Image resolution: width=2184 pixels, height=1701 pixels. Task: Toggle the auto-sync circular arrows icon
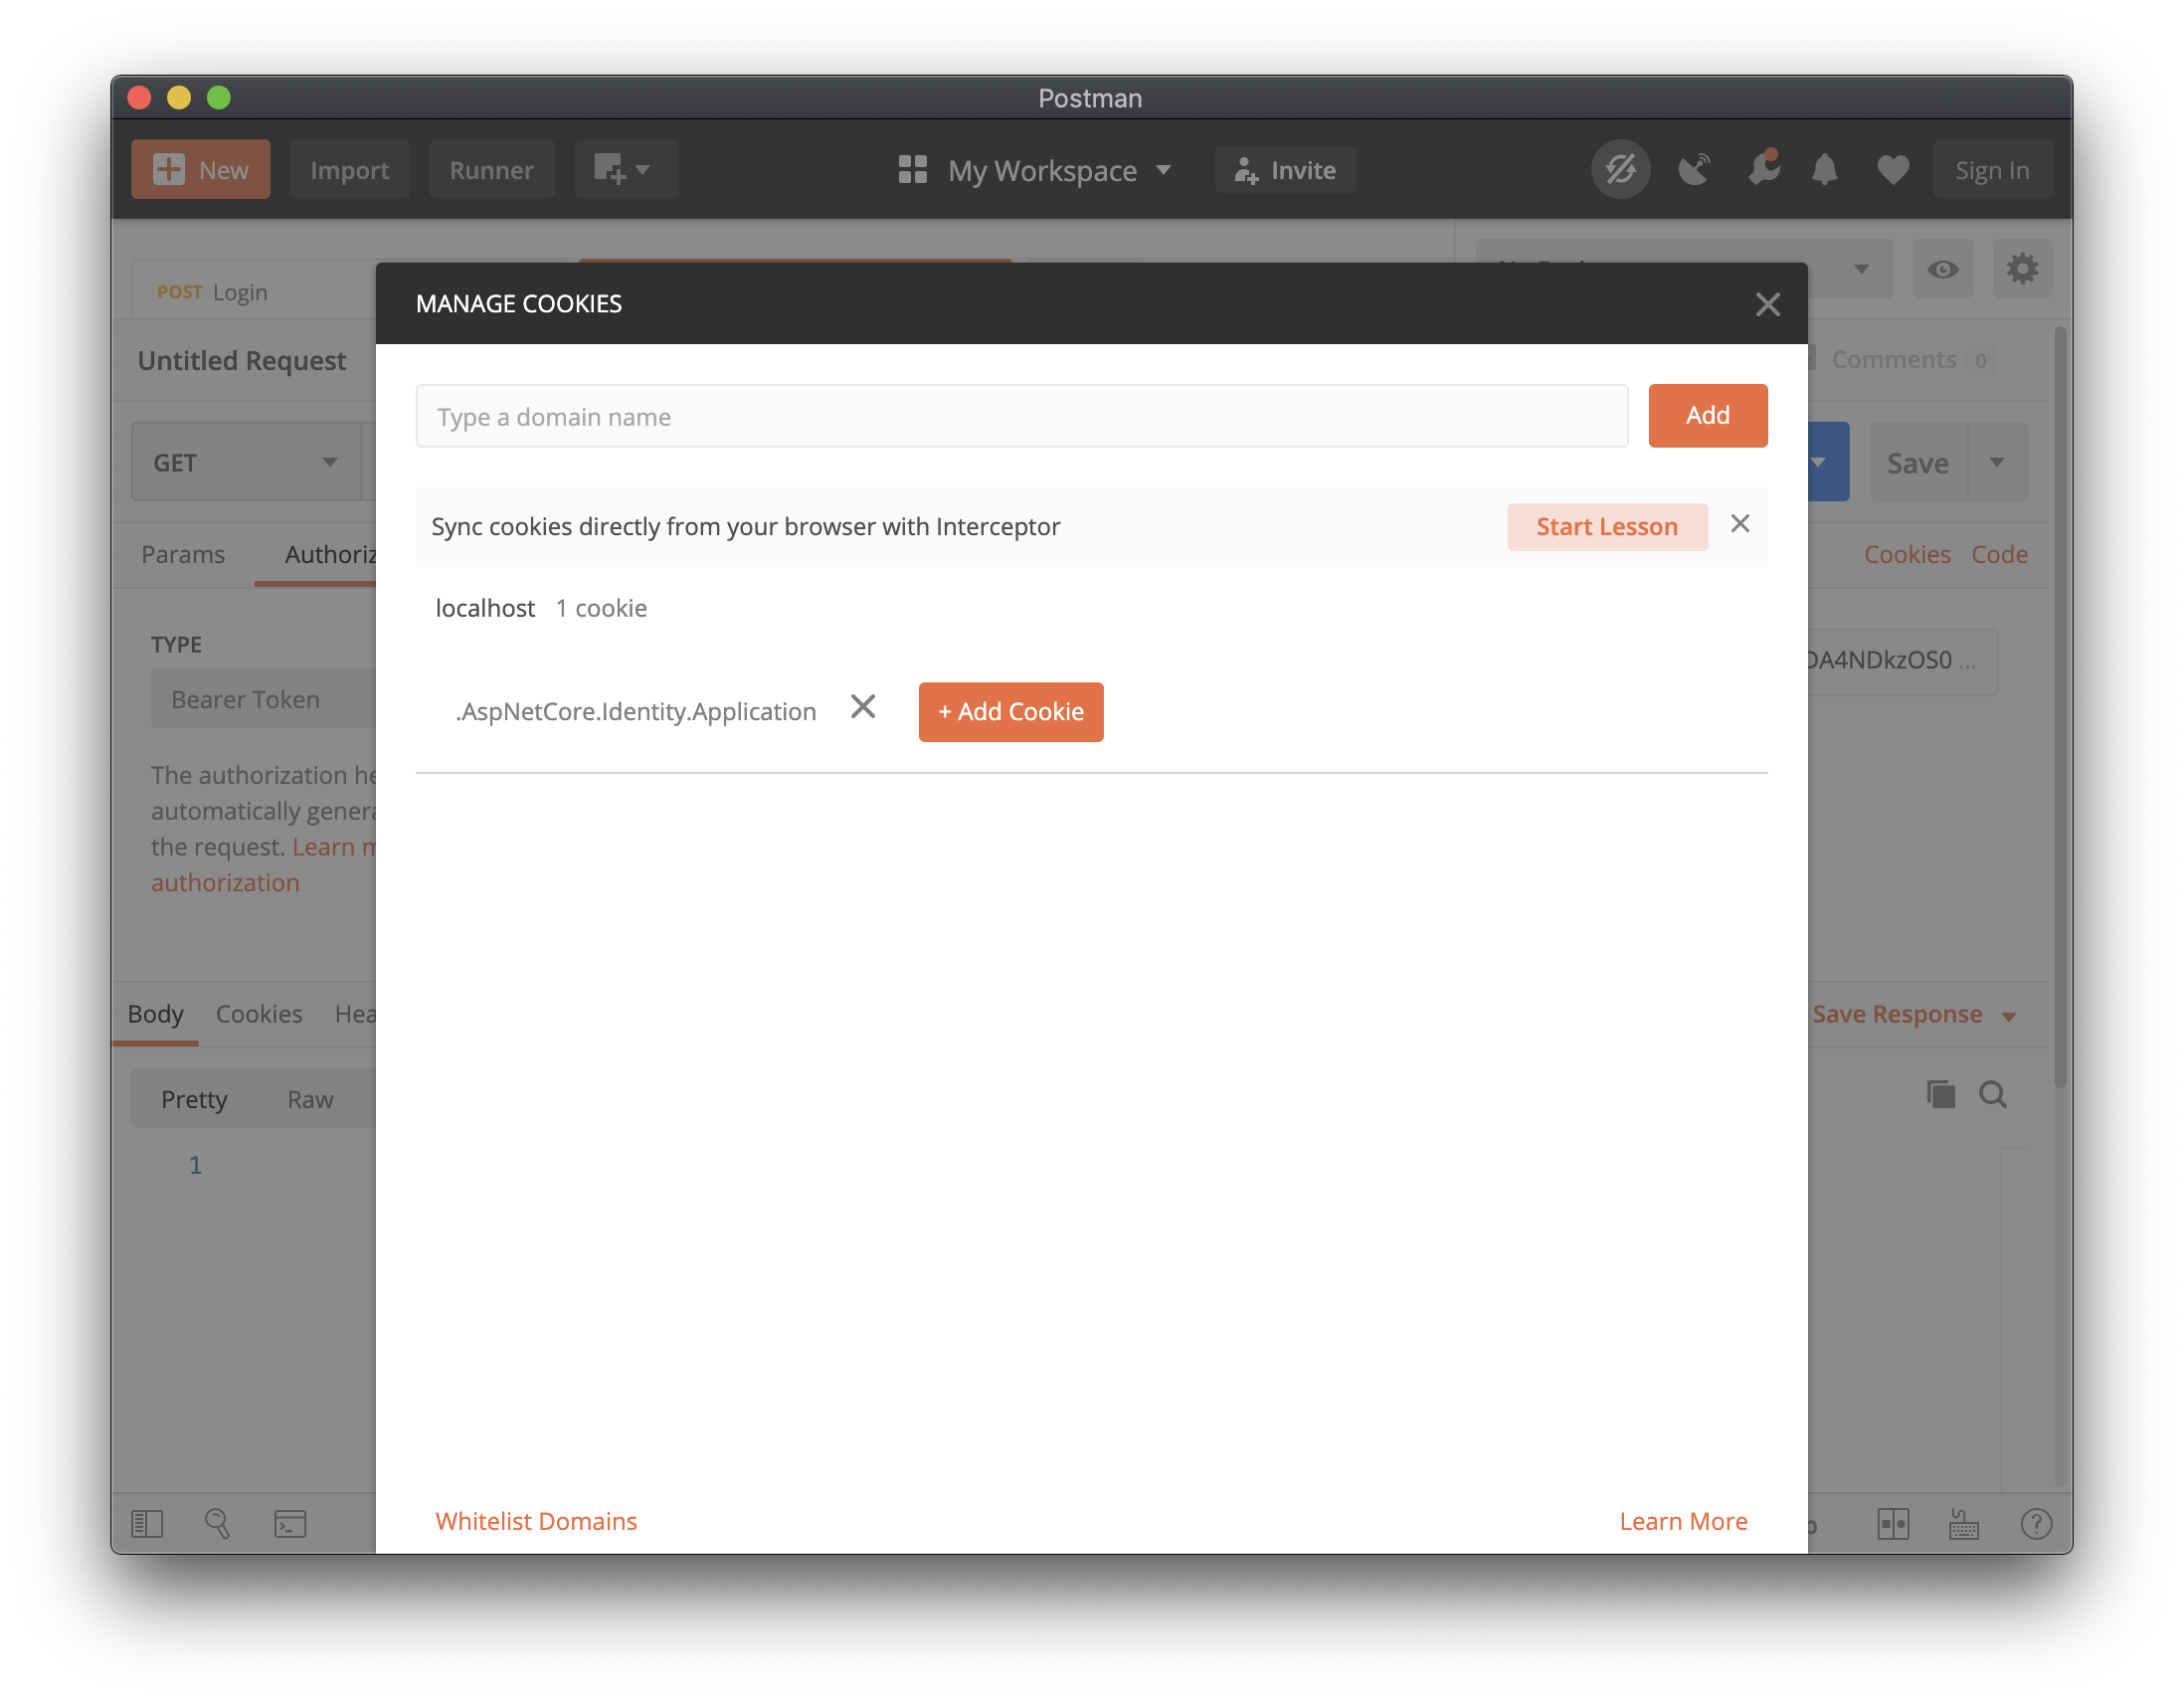pos(1620,169)
